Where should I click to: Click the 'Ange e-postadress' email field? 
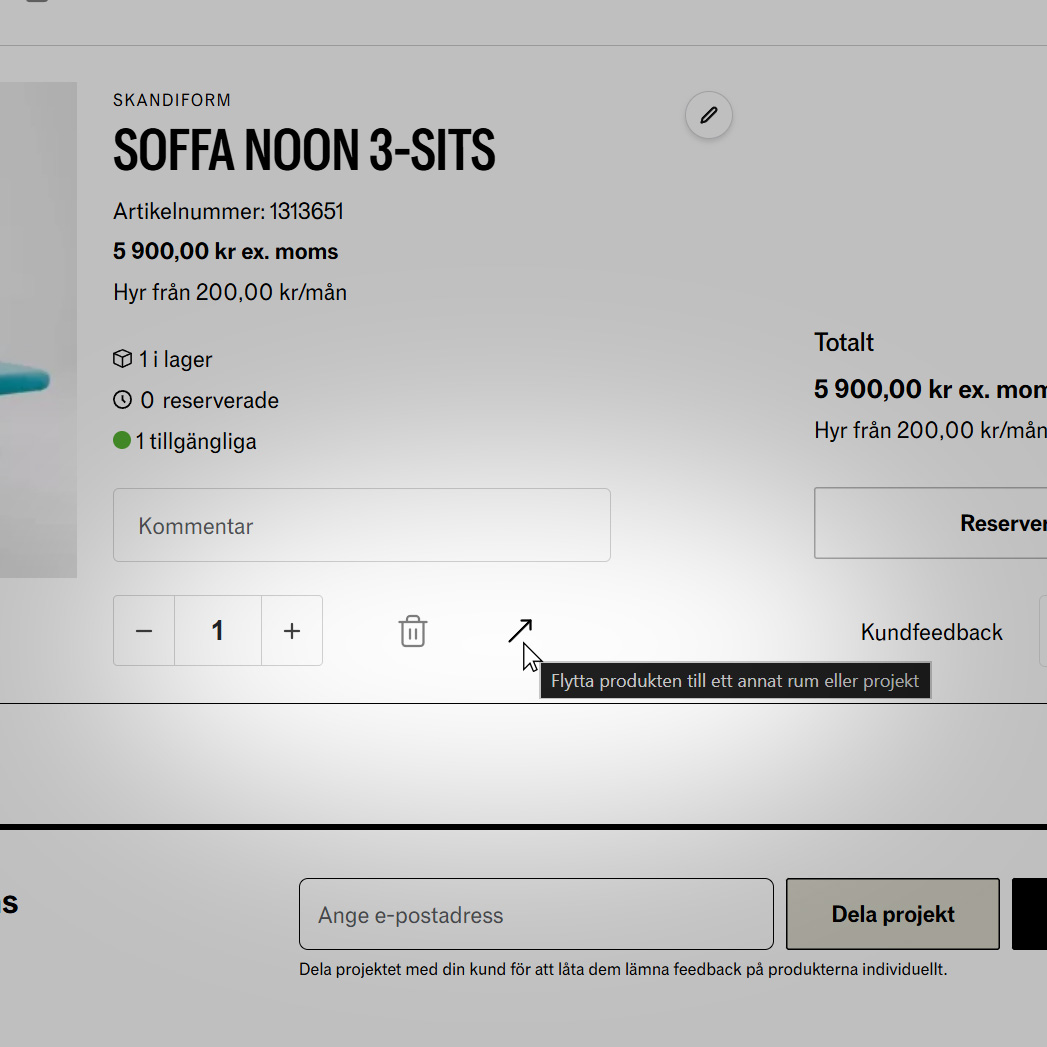pyautogui.click(x=536, y=914)
